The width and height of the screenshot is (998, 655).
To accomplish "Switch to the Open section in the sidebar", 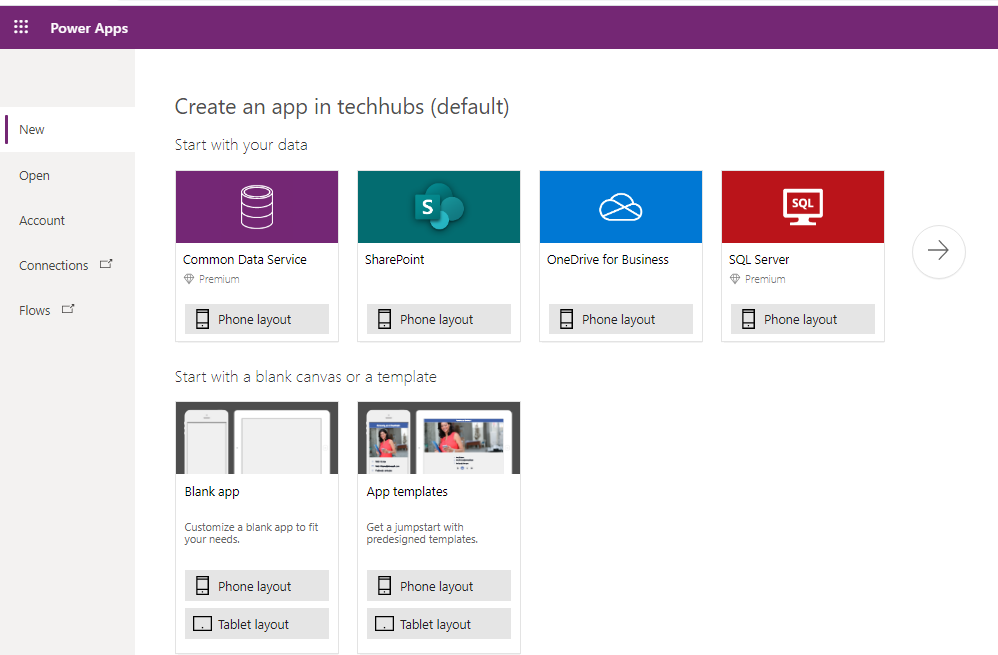I will [34, 175].
